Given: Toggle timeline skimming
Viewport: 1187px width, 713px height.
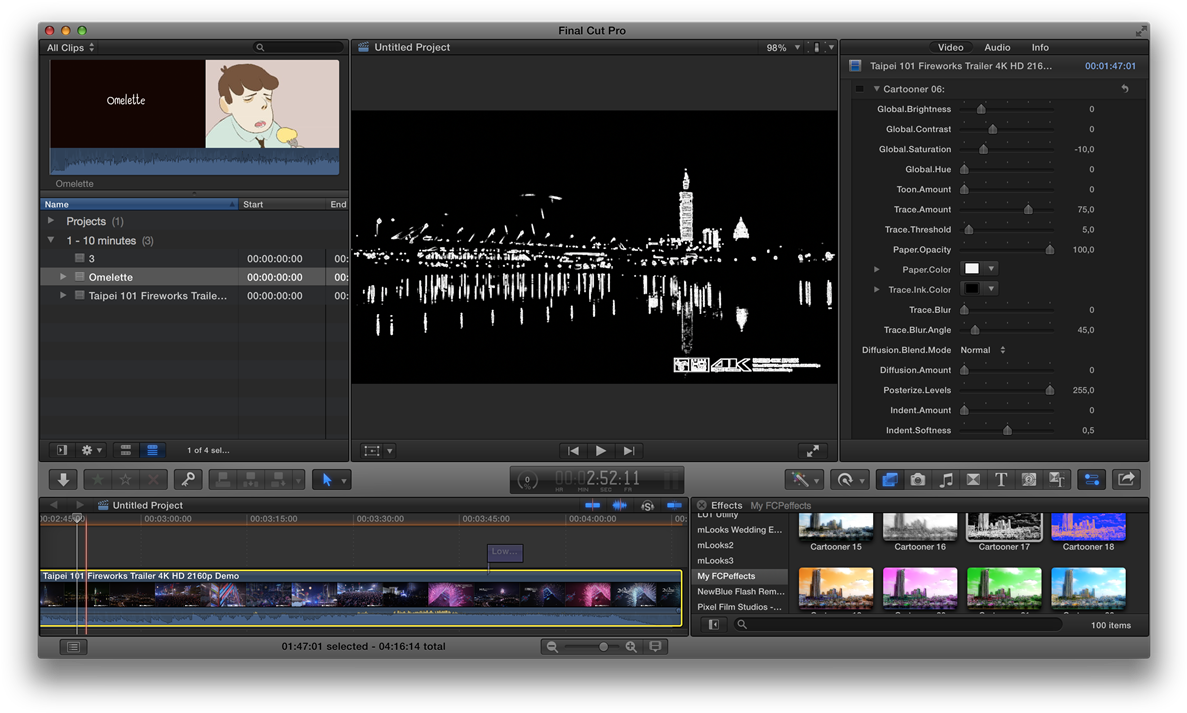Looking at the screenshot, I should [593, 505].
